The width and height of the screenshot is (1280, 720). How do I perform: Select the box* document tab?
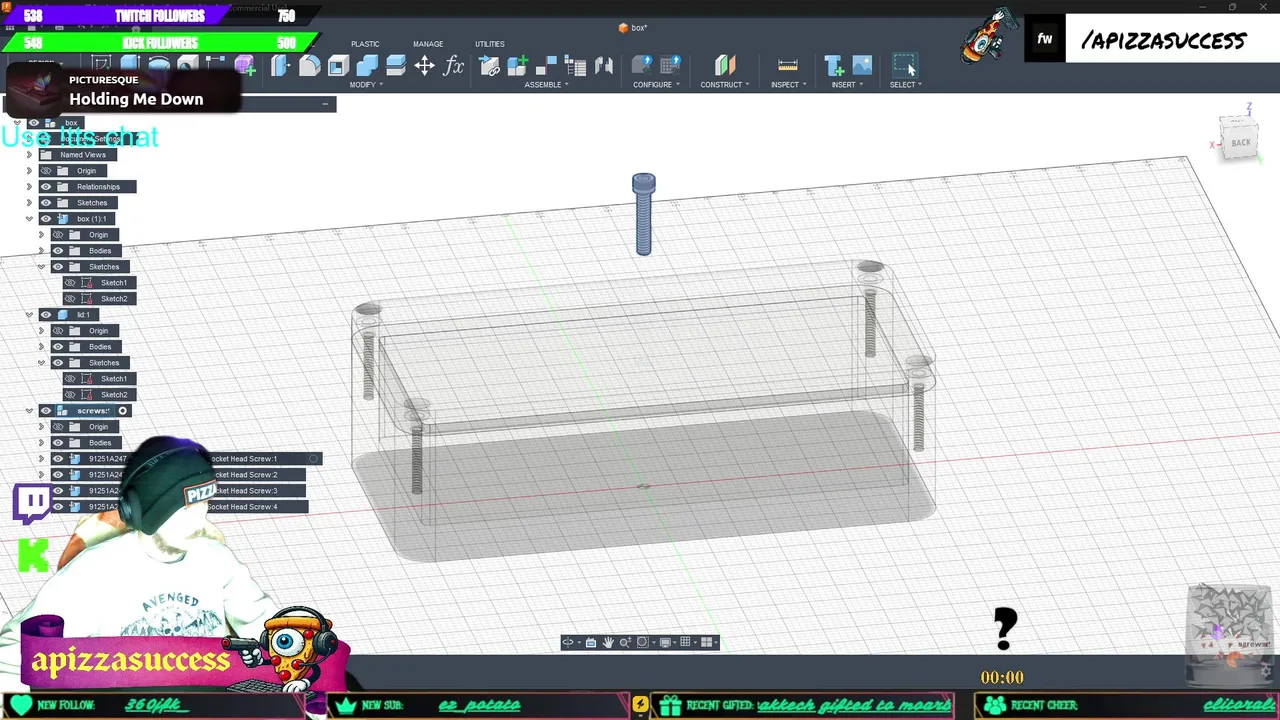point(633,28)
